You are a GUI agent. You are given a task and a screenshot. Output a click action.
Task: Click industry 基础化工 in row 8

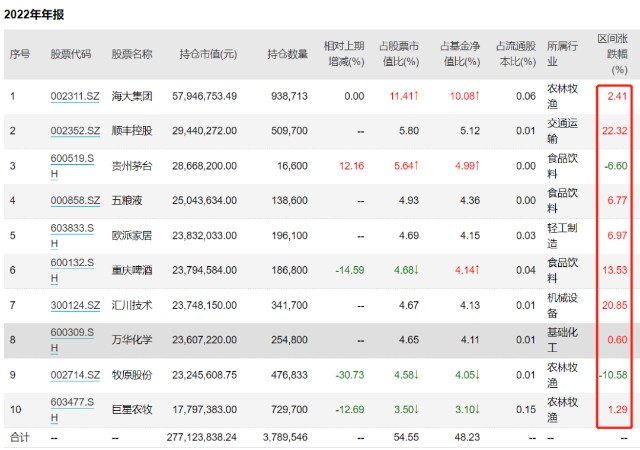click(x=562, y=340)
